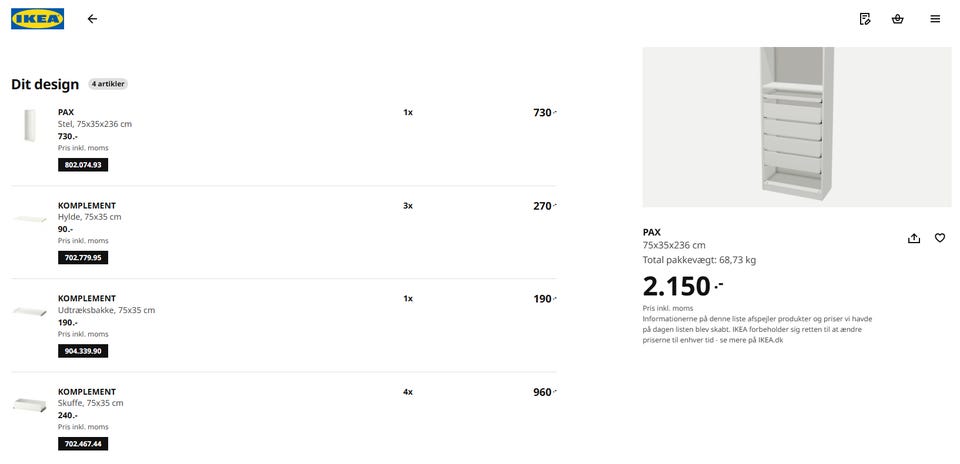Viewport: 960px width, 464px height.
Task: Click the PAX Stel frame thumbnail
Action: click(x=28, y=127)
